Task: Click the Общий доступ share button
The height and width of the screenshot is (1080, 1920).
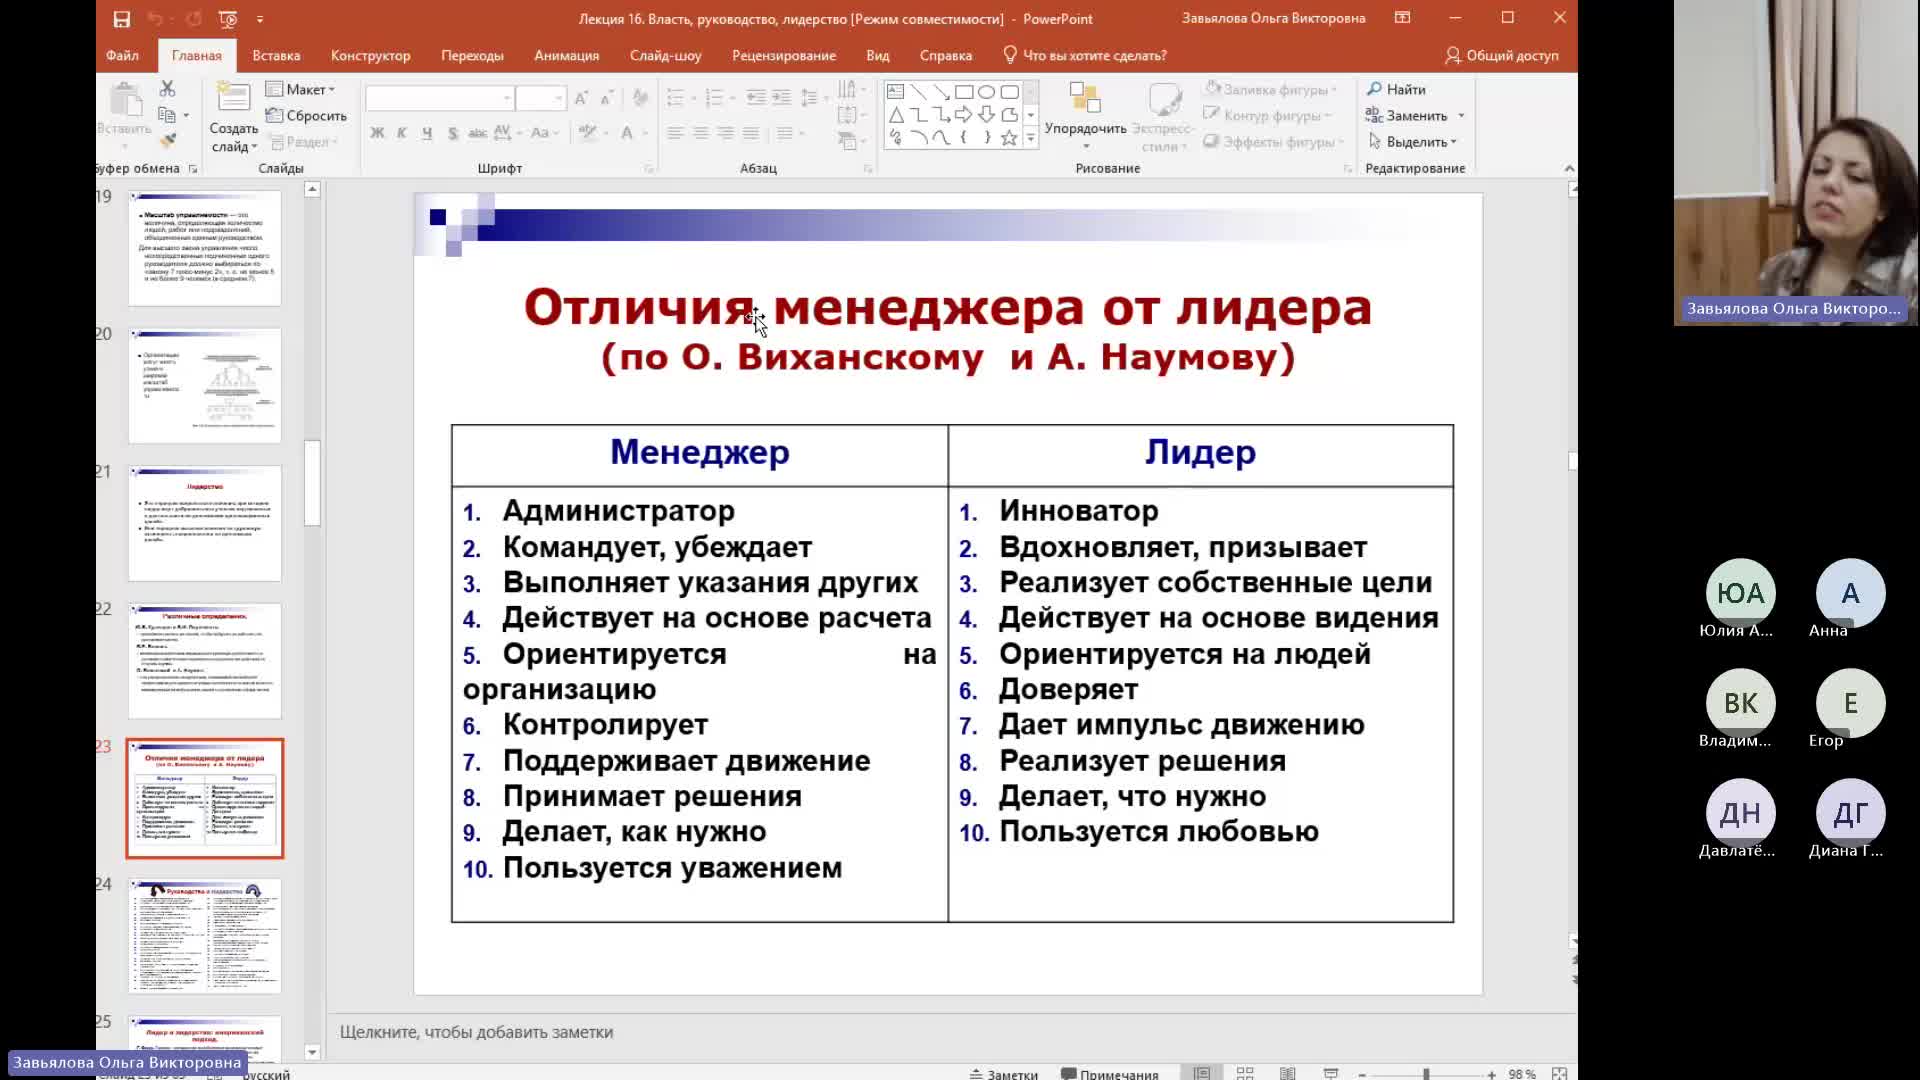Action: [1502, 55]
